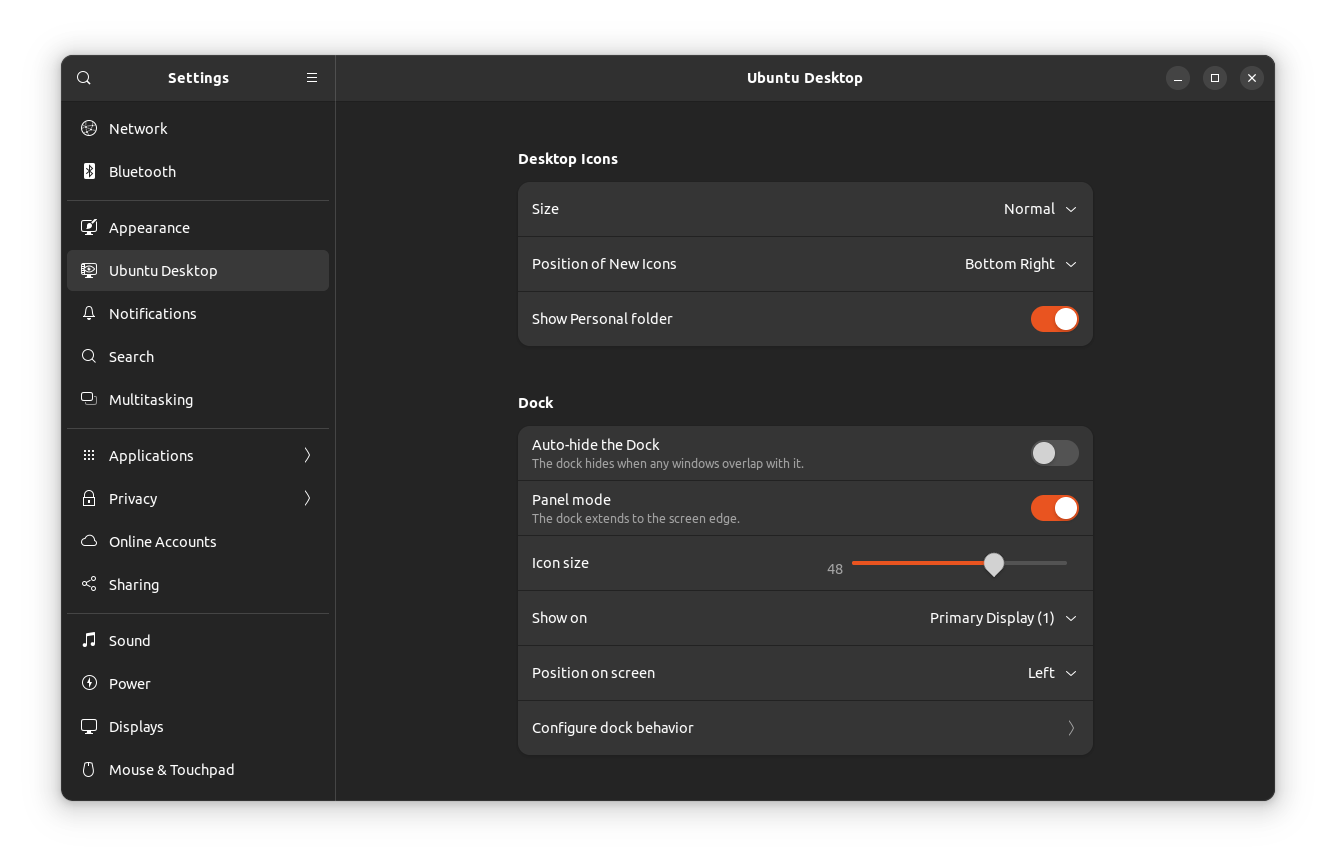This screenshot has width=1336, height=868.
Task: Click the Applications grid icon
Action: tap(89, 455)
